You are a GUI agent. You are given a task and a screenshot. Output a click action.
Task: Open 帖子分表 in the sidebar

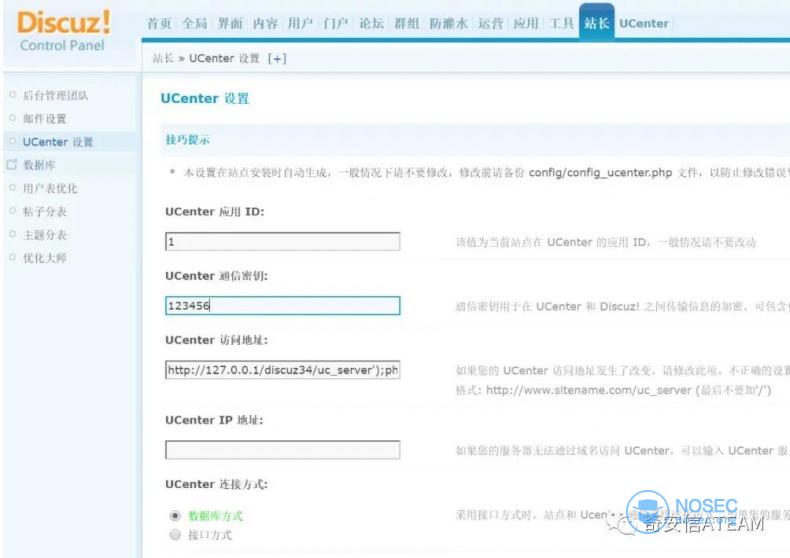[x=45, y=212]
